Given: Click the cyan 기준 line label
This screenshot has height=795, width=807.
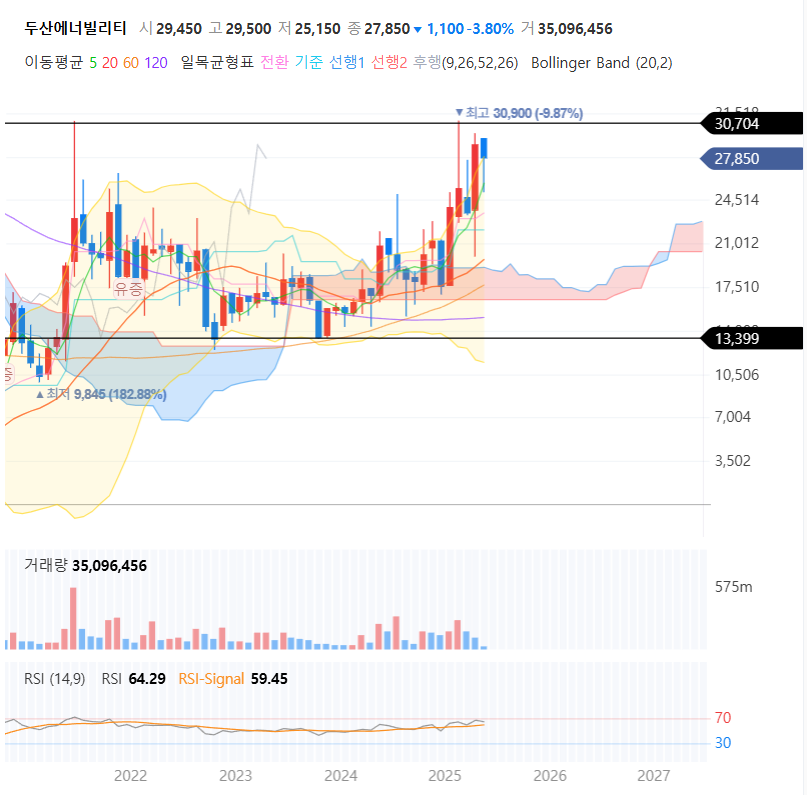Looking at the screenshot, I should coord(309,63).
